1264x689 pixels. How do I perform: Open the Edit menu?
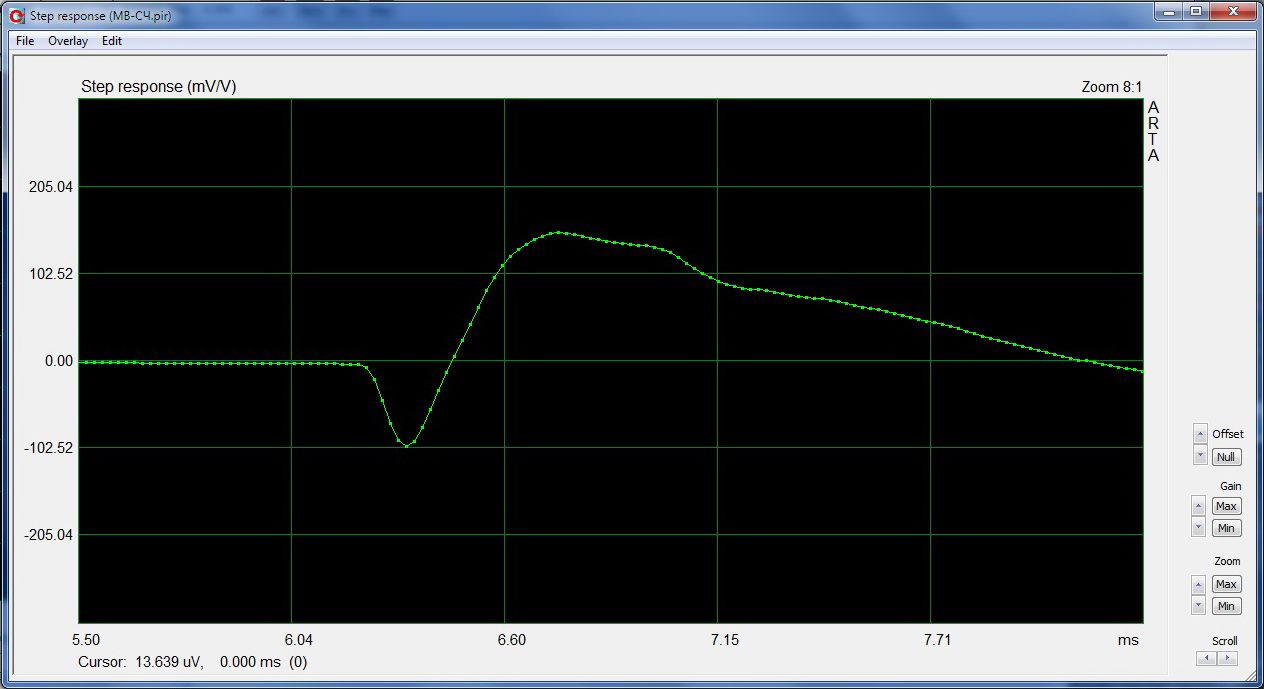[112, 41]
